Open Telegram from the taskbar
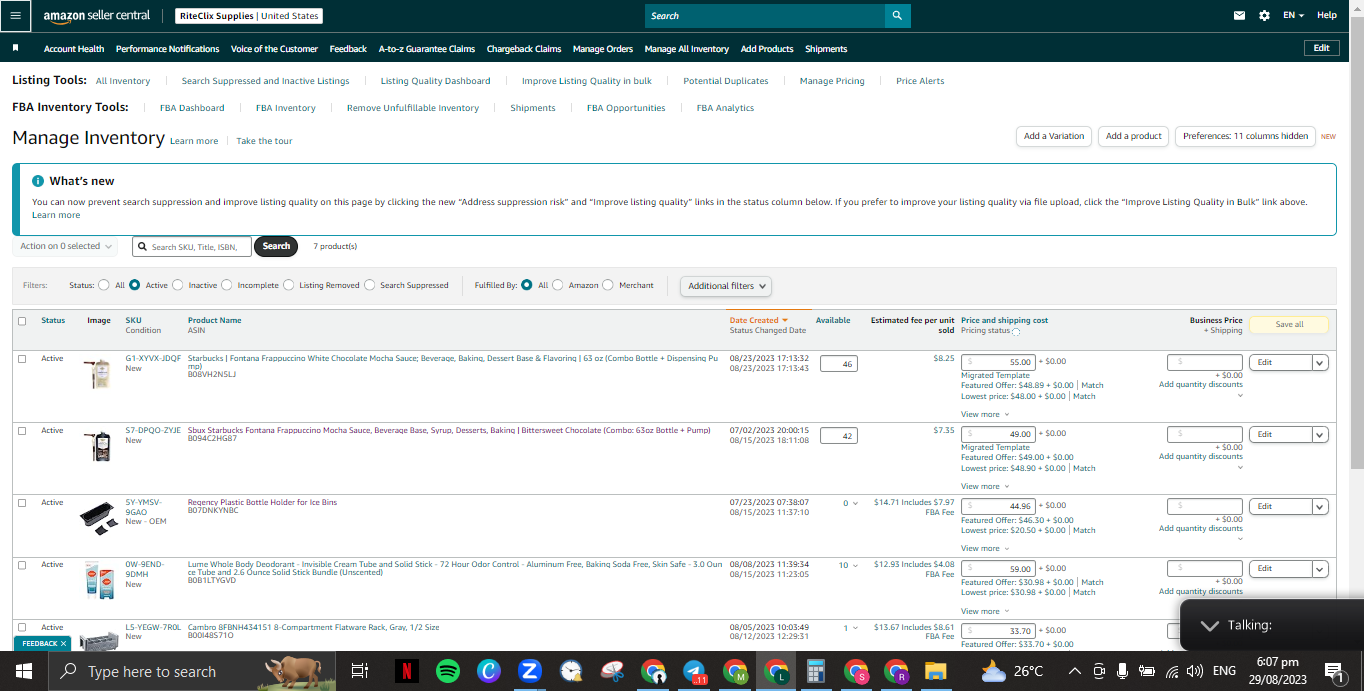 (694, 671)
